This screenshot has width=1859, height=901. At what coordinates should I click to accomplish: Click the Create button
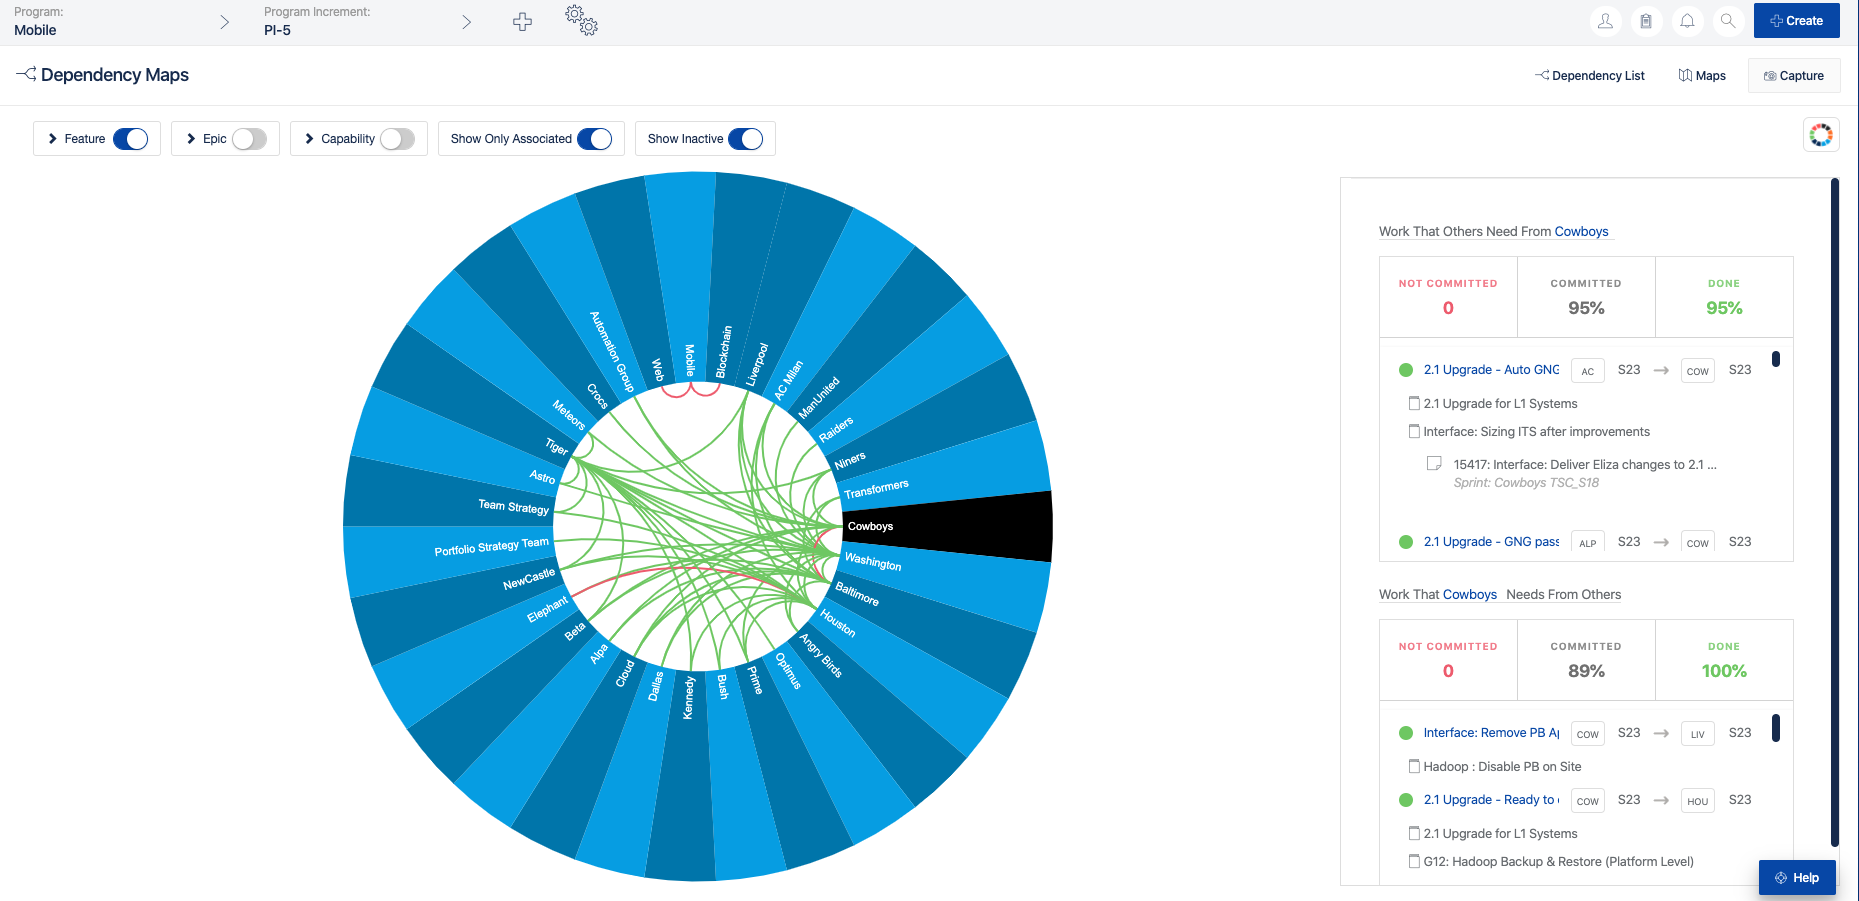pos(1797,21)
